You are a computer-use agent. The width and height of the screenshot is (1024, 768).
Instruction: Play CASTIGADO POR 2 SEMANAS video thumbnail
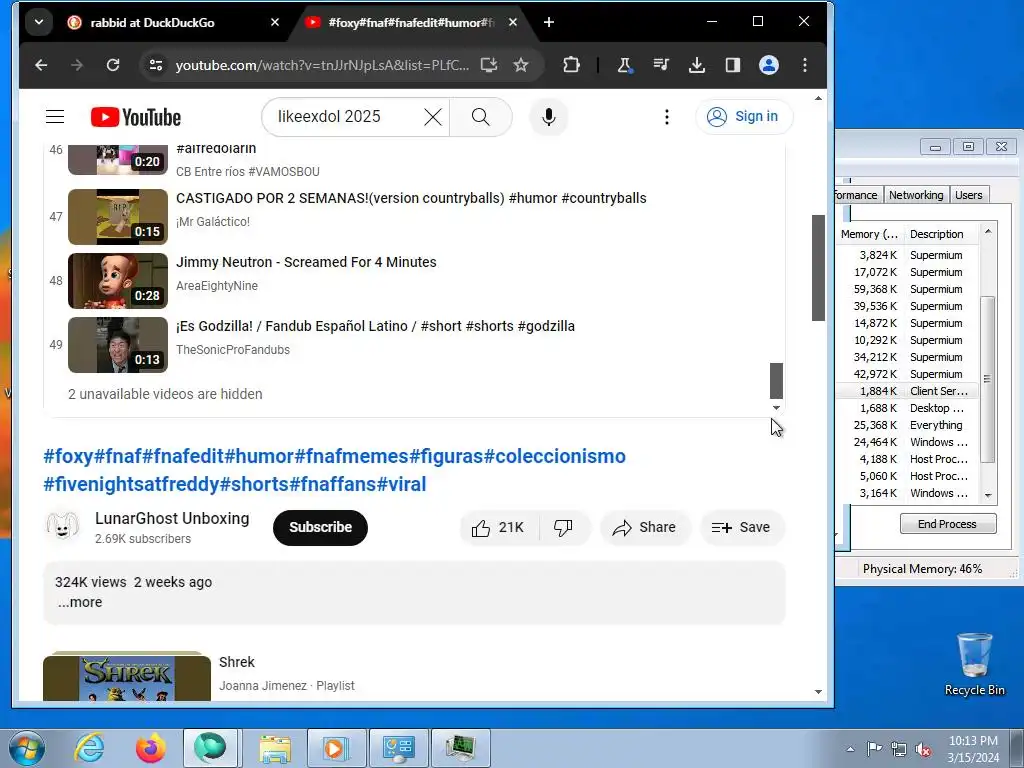[118, 217]
